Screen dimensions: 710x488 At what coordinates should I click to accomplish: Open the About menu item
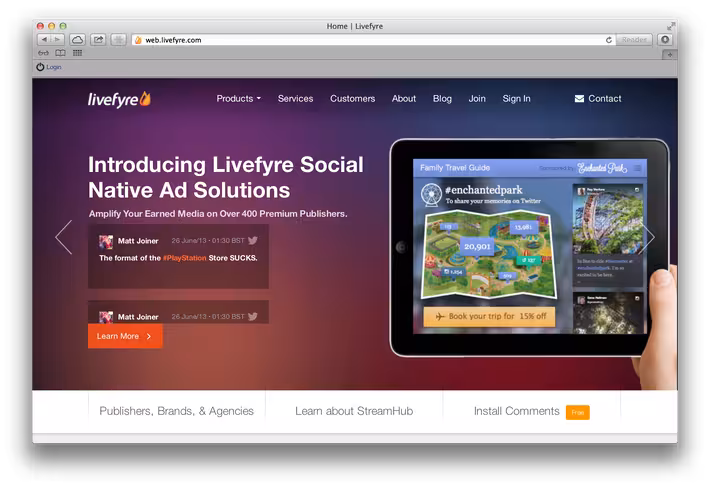(403, 99)
